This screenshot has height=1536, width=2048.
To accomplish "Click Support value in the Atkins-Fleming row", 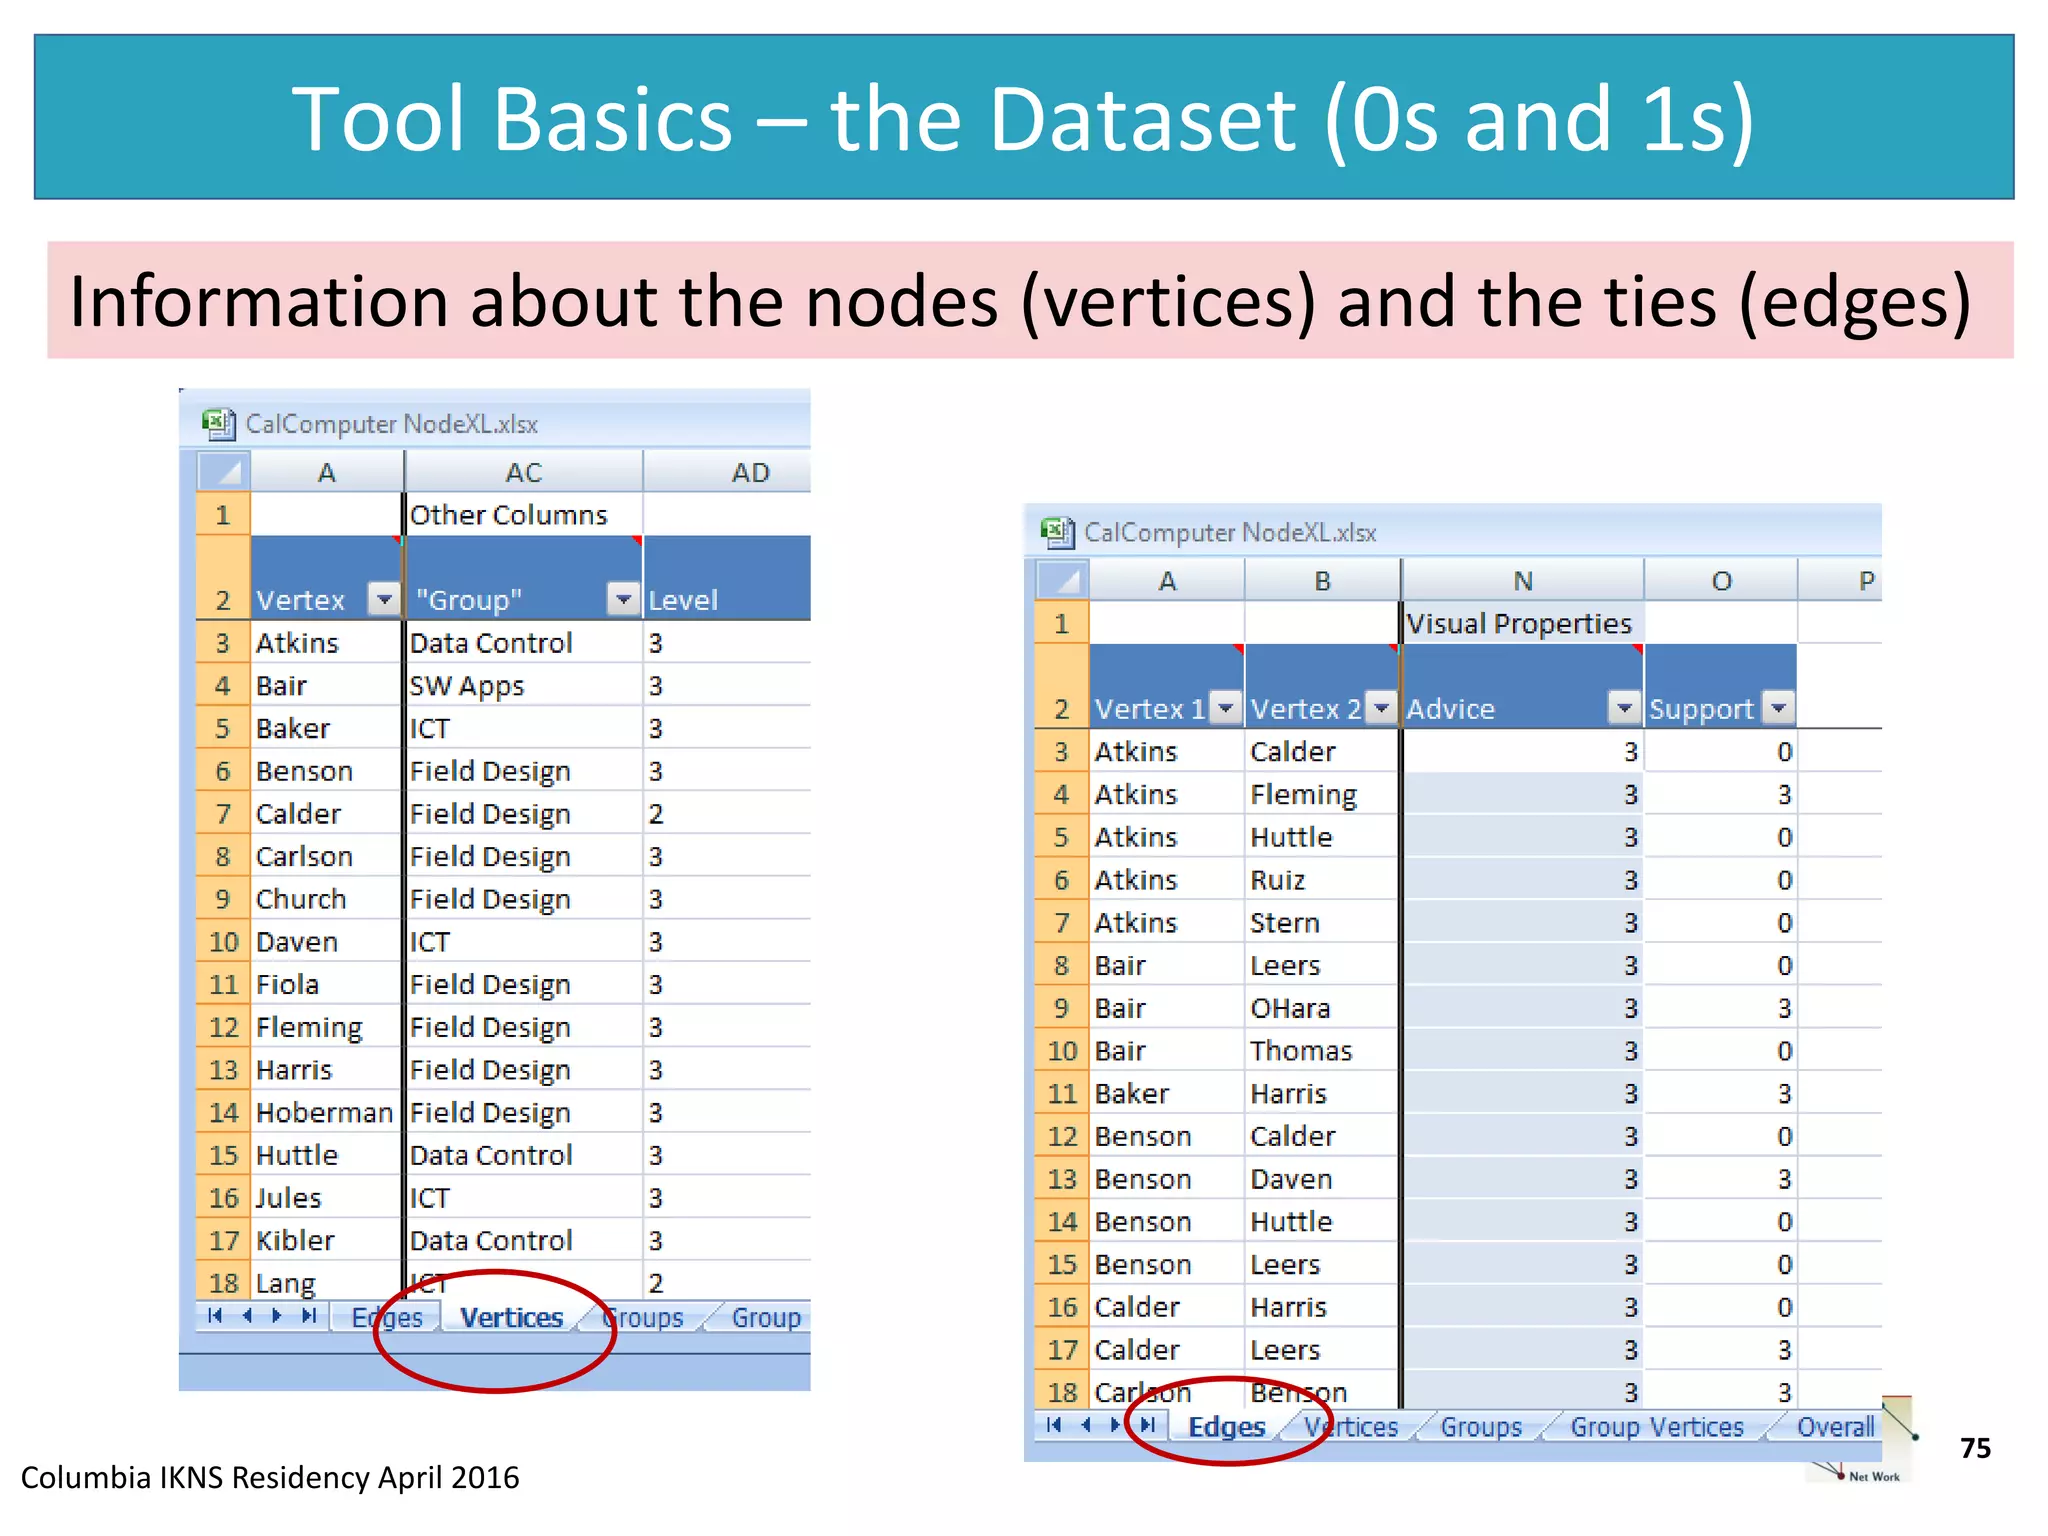I will click(1721, 795).
